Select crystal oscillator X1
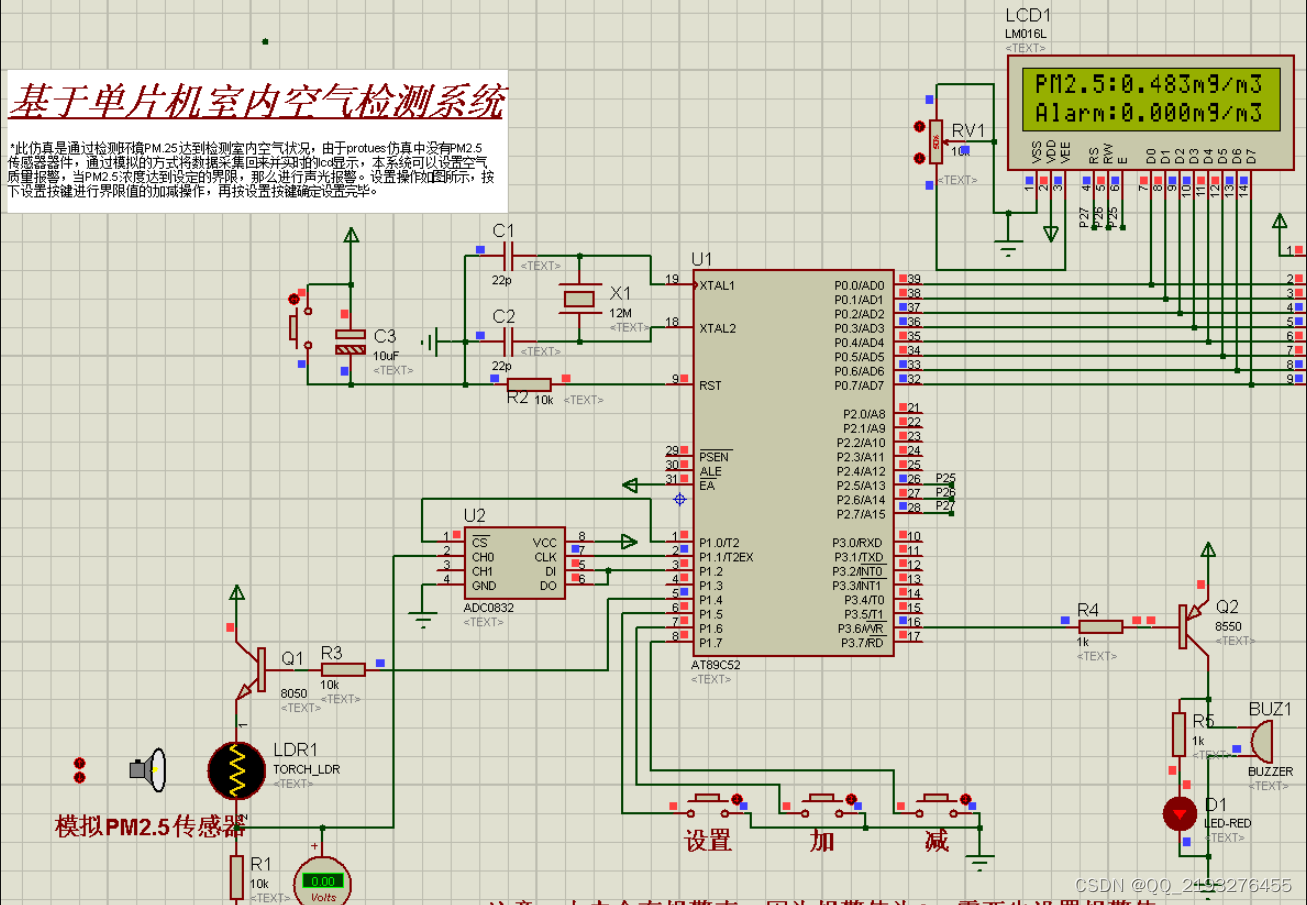Image resolution: width=1307 pixels, height=905 pixels. click(x=581, y=298)
